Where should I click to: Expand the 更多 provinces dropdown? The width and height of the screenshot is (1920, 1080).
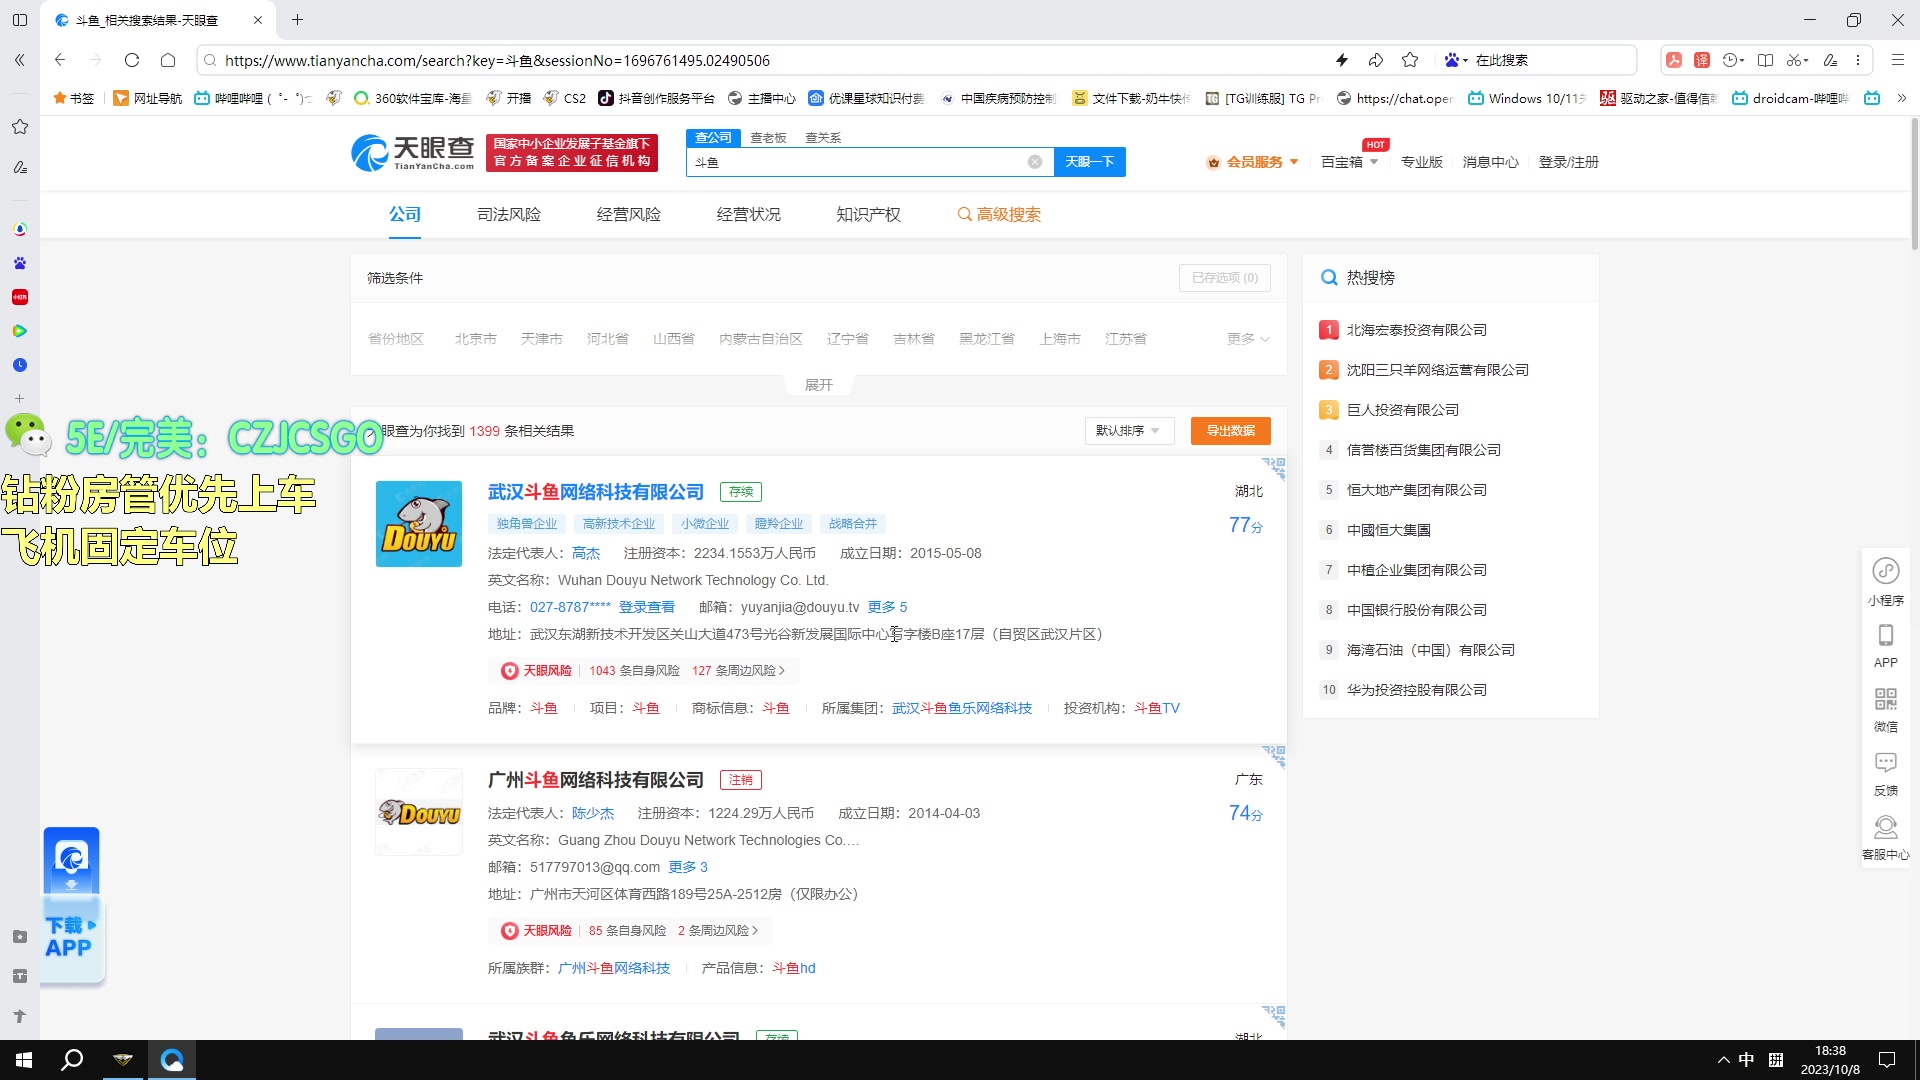(x=1246, y=338)
